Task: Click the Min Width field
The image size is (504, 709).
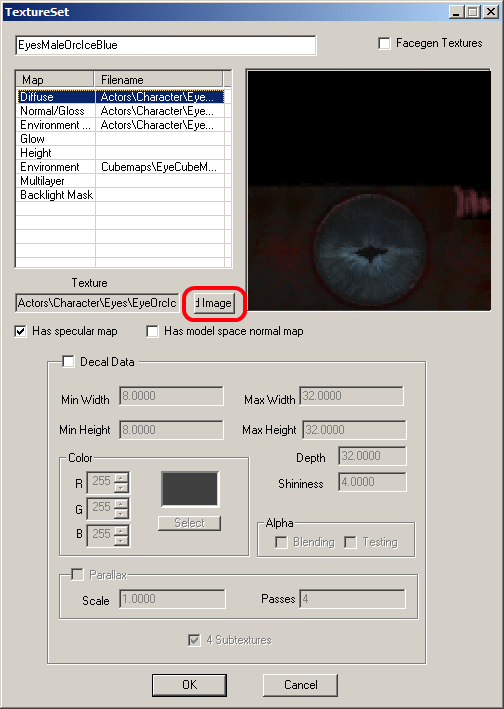Action: point(171,396)
